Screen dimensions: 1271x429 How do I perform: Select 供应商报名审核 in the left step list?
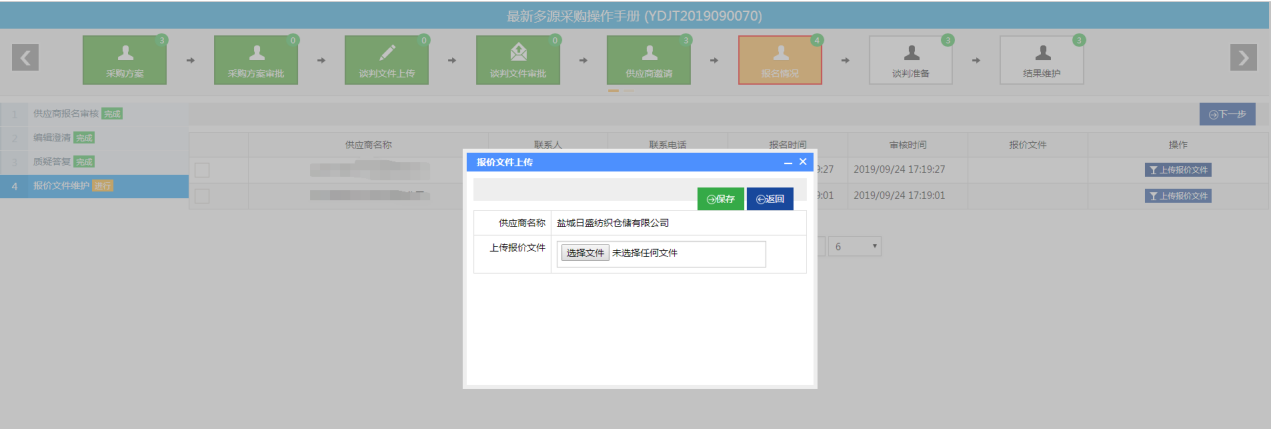(x=68, y=114)
